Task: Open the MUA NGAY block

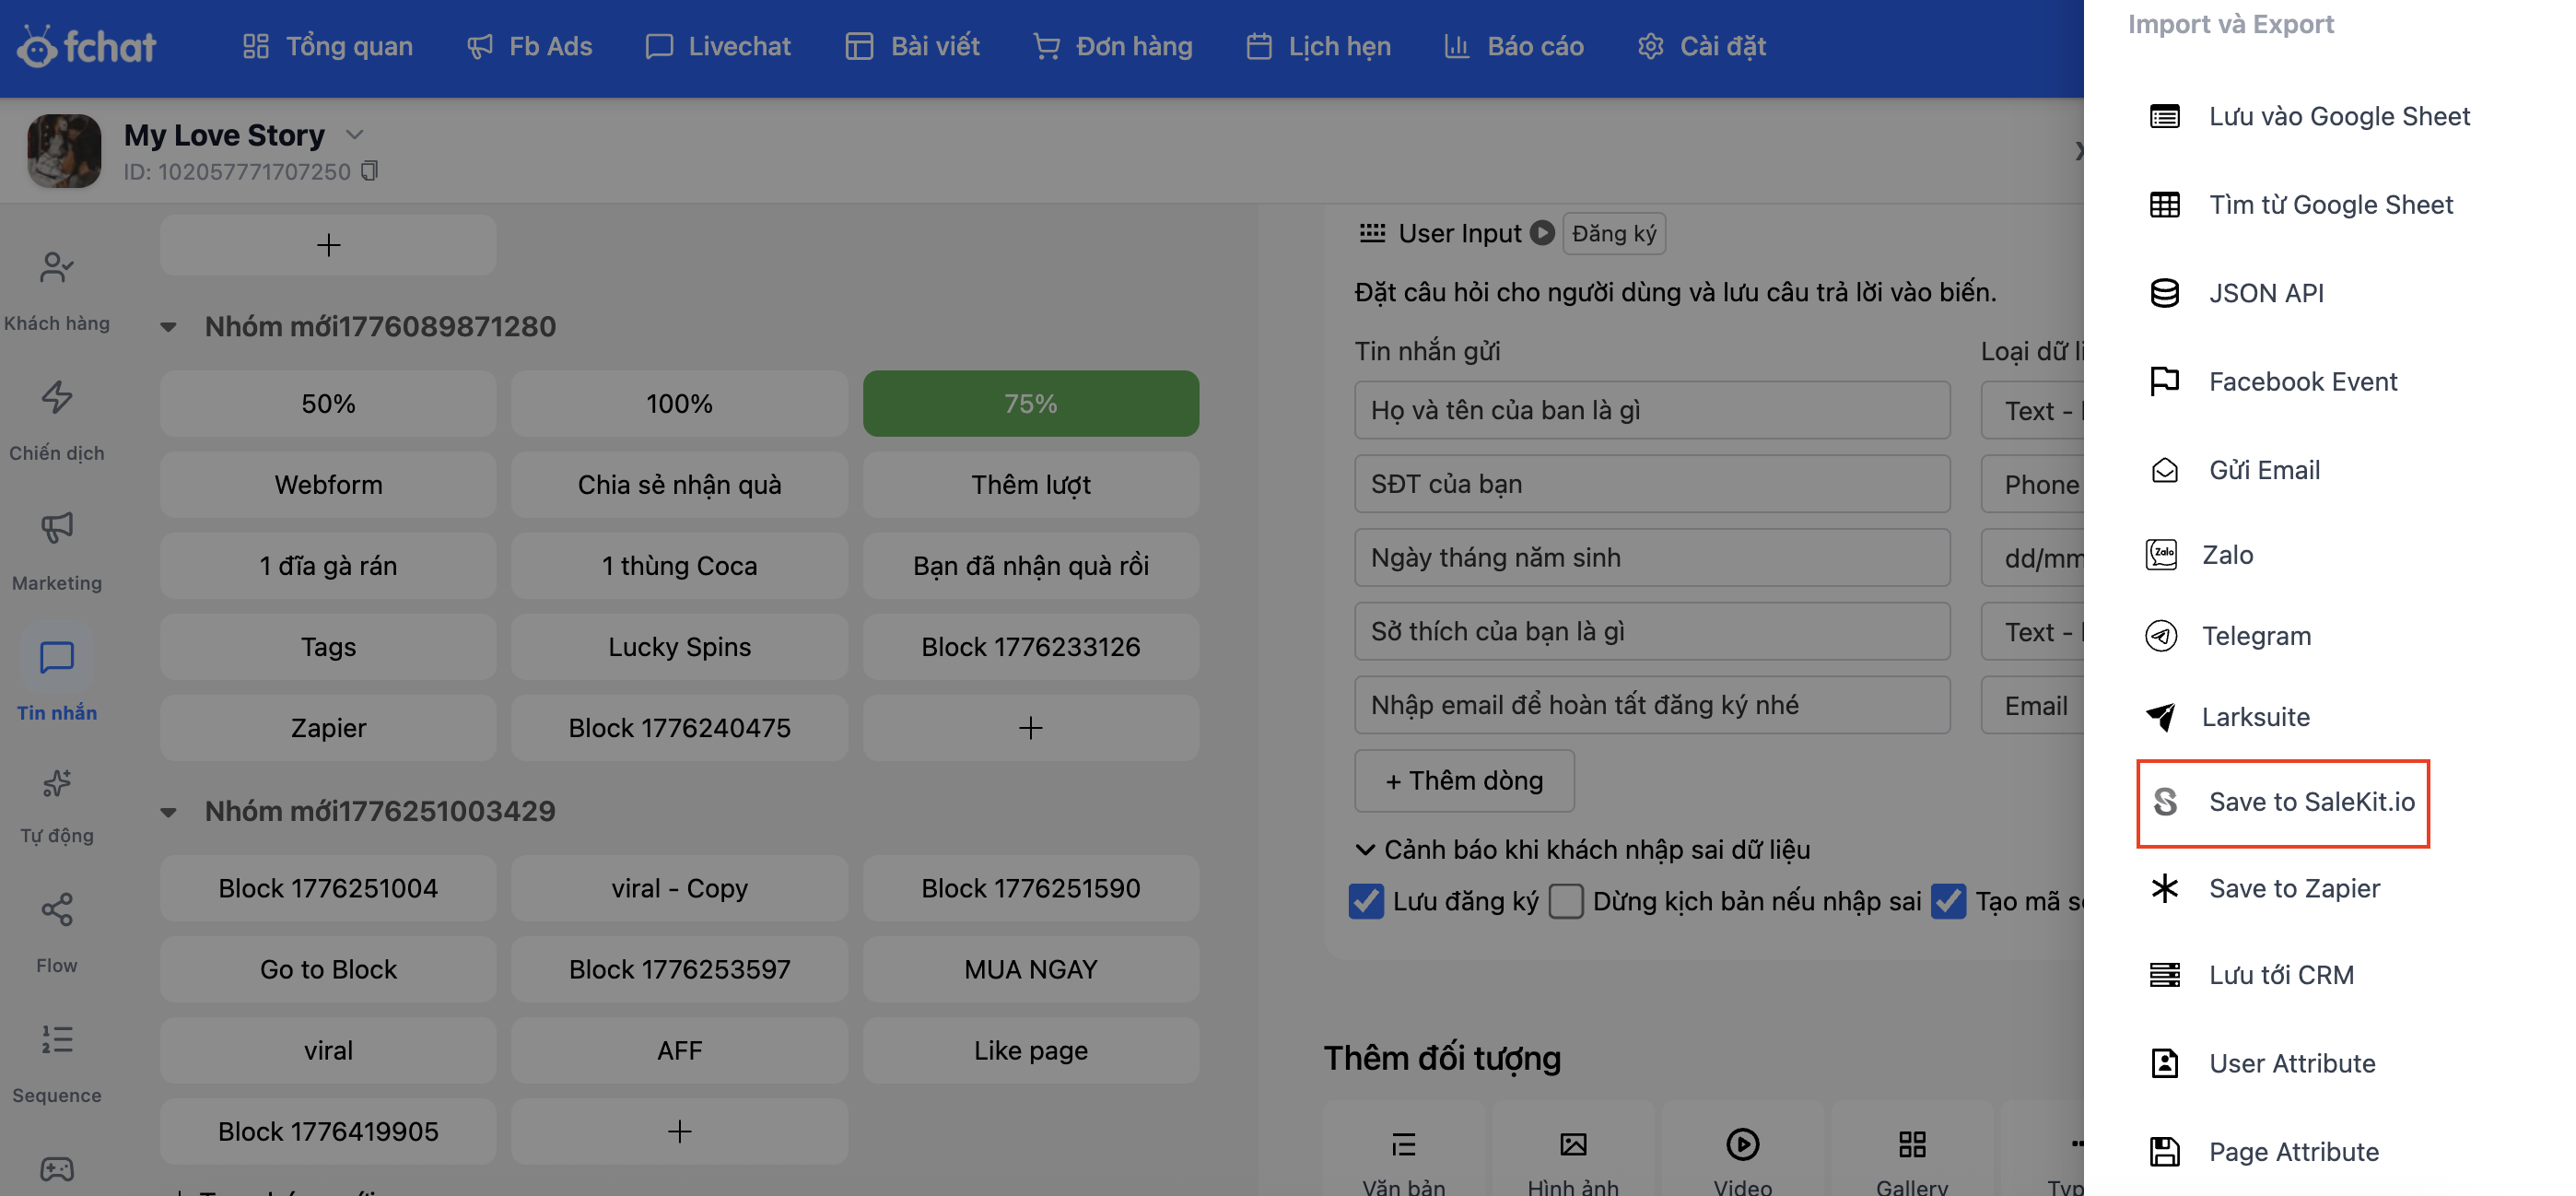Action: point(1030,969)
